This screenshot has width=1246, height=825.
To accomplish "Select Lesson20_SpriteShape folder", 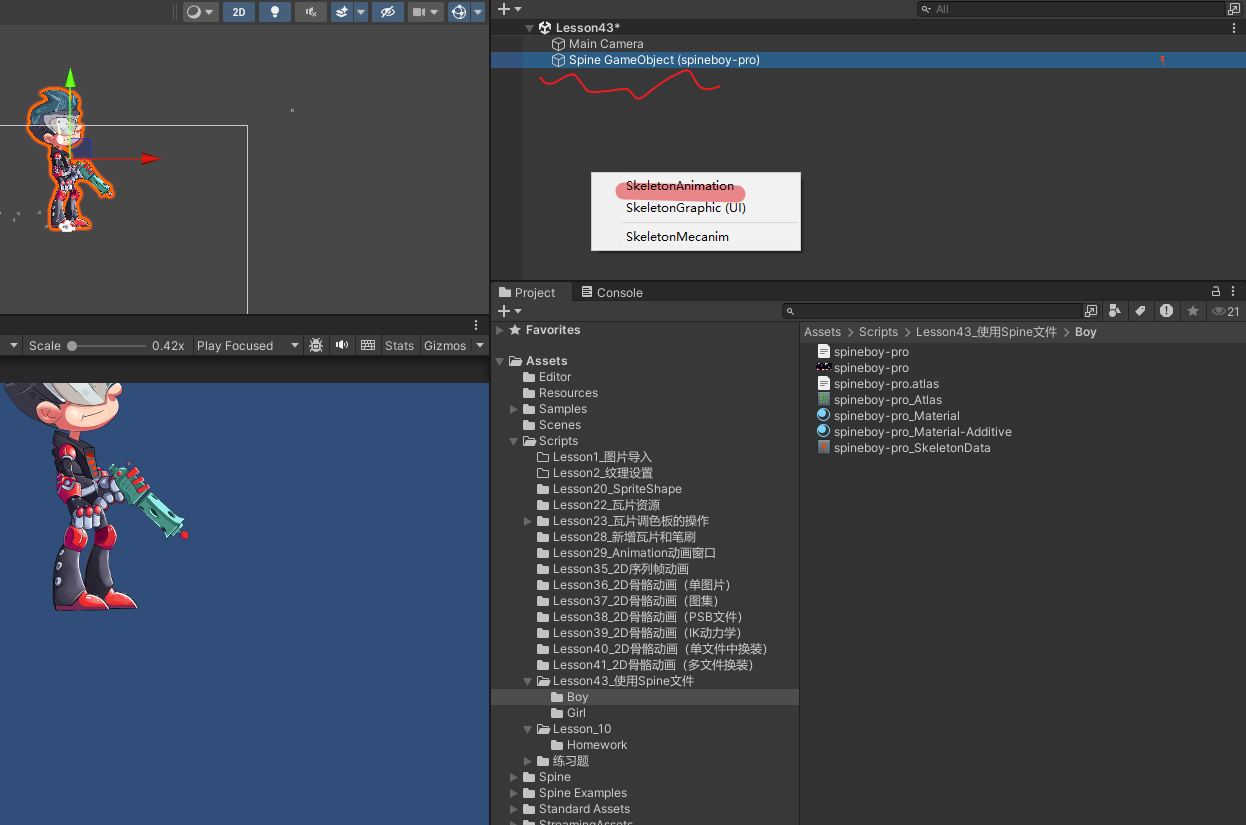I will coord(609,489).
